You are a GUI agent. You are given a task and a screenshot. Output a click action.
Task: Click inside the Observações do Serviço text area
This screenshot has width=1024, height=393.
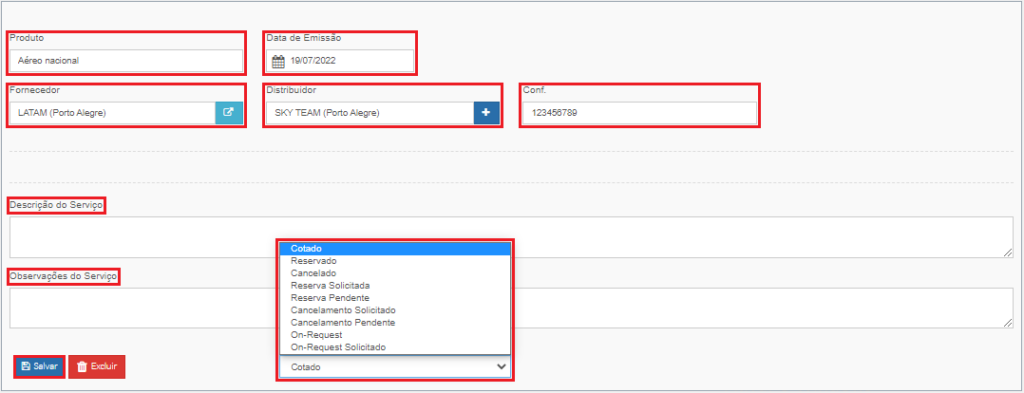pyautogui.click(x=511, y=307)
